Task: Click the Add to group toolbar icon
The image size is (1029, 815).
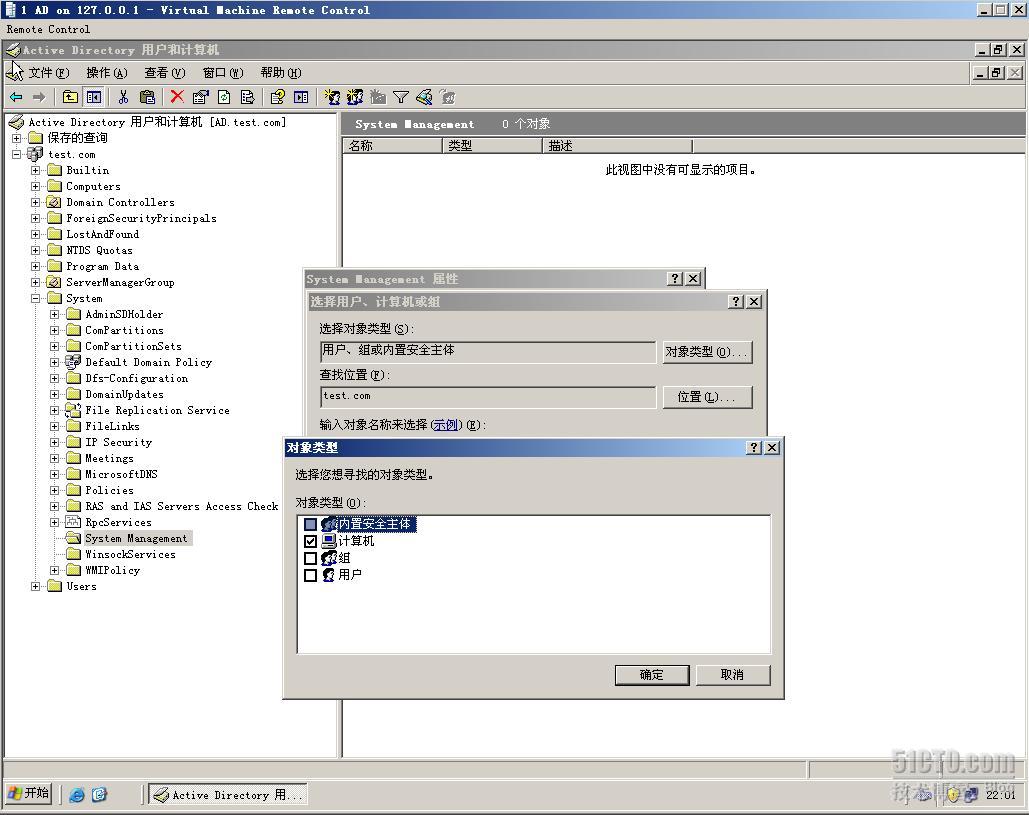Action: point(448,97)
